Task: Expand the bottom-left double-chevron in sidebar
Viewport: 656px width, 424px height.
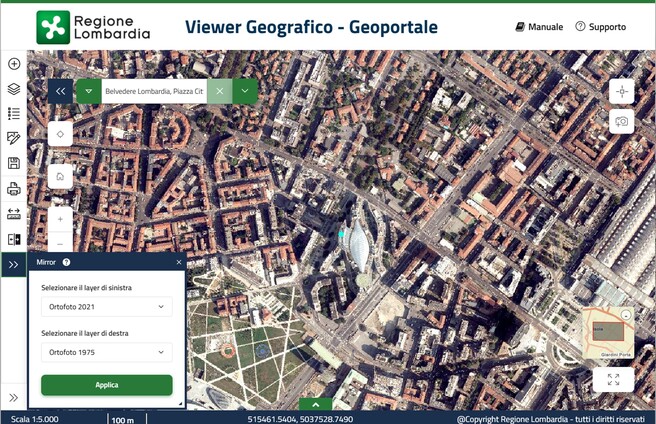Action: tap(13, 398)
